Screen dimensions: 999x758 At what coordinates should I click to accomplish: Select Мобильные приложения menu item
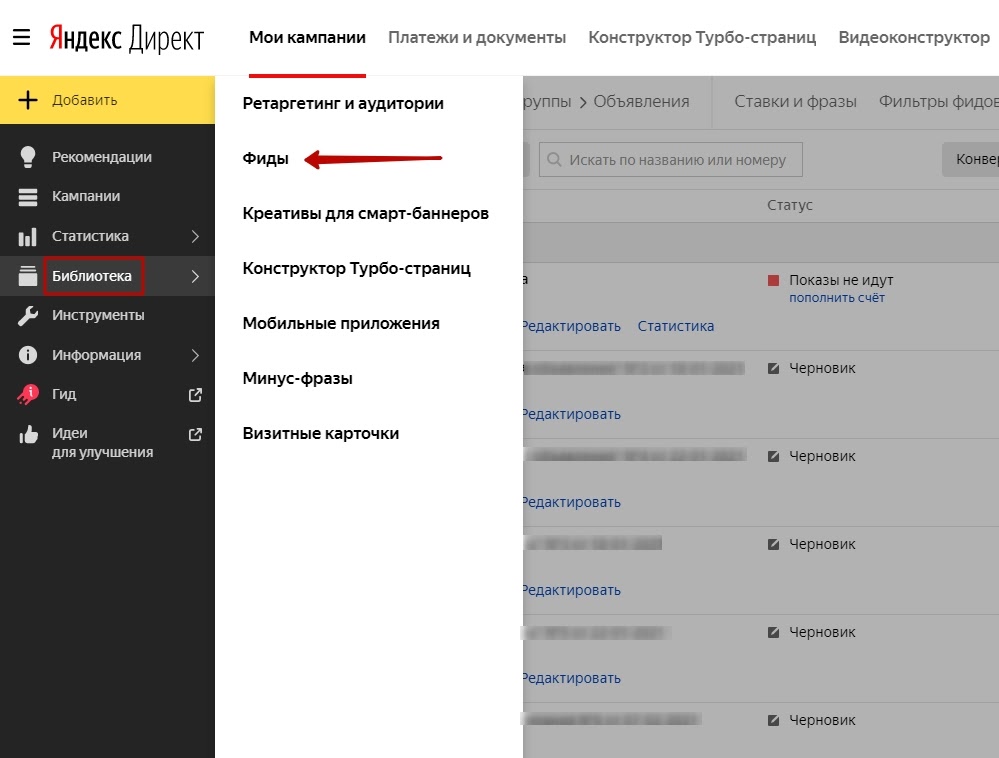coord(341,324)
